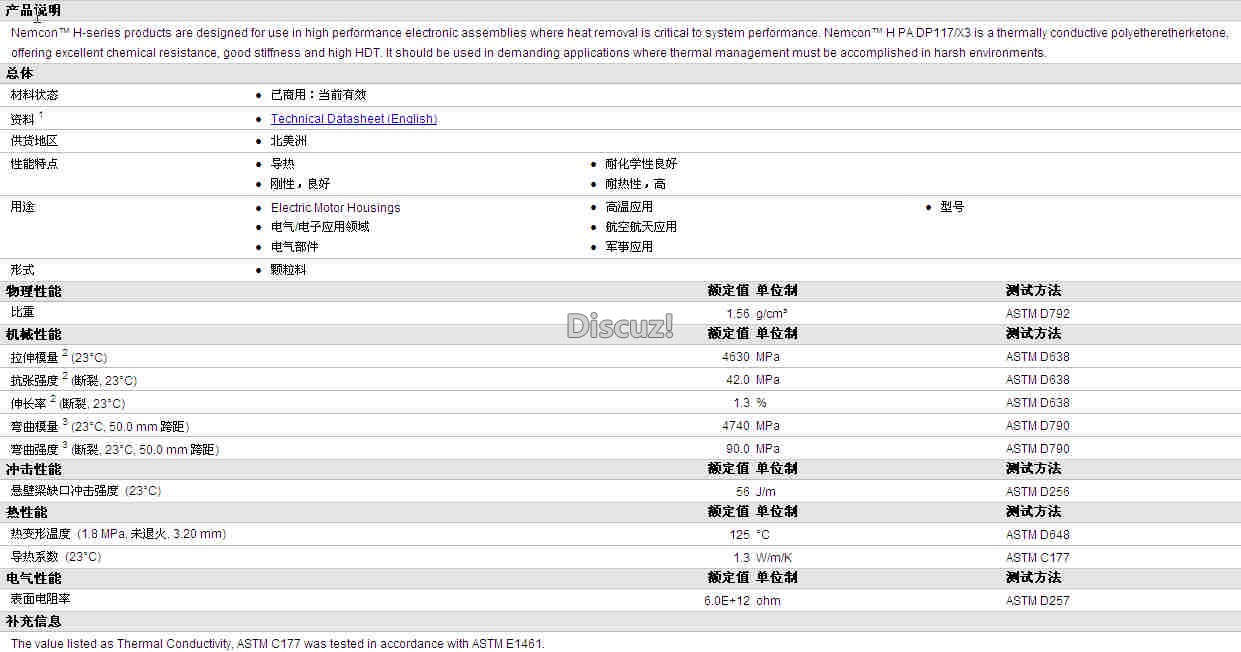The width and height of the screenshot is (1241, 652).
Task: Click the 冲击性能 section header
Action: [33, 469]
